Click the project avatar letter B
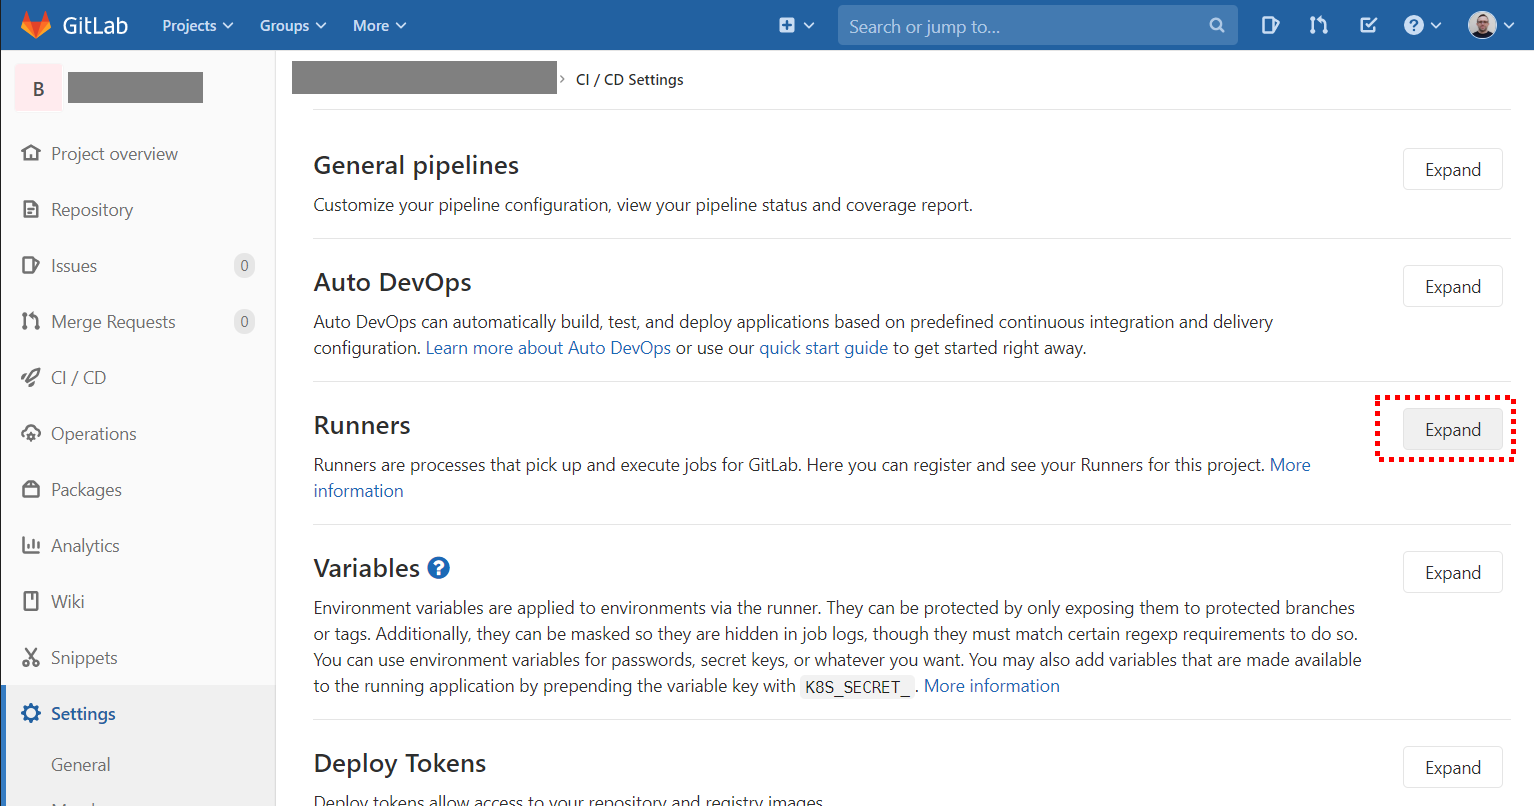 pos(38,88)
